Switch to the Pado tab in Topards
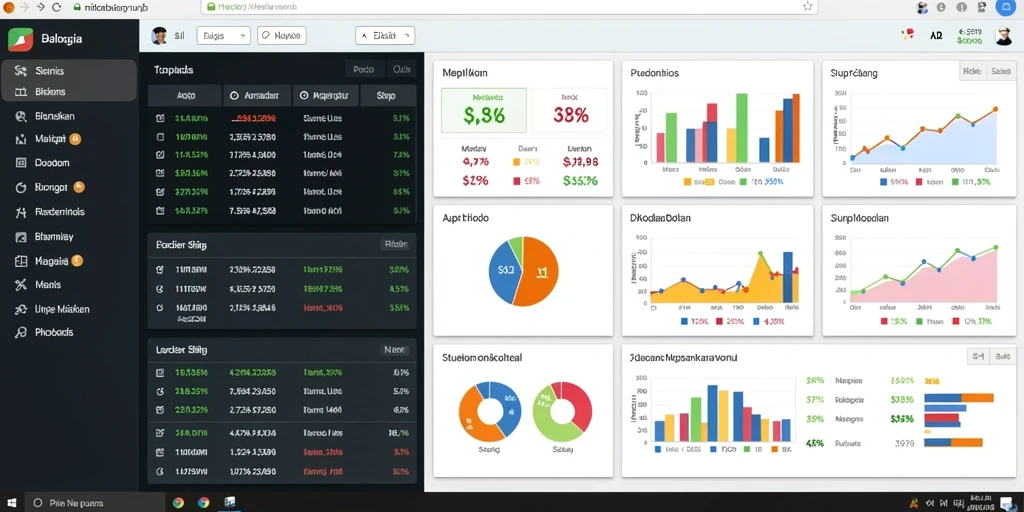Viewport: 1024px width, 512px height. point(364,69)
